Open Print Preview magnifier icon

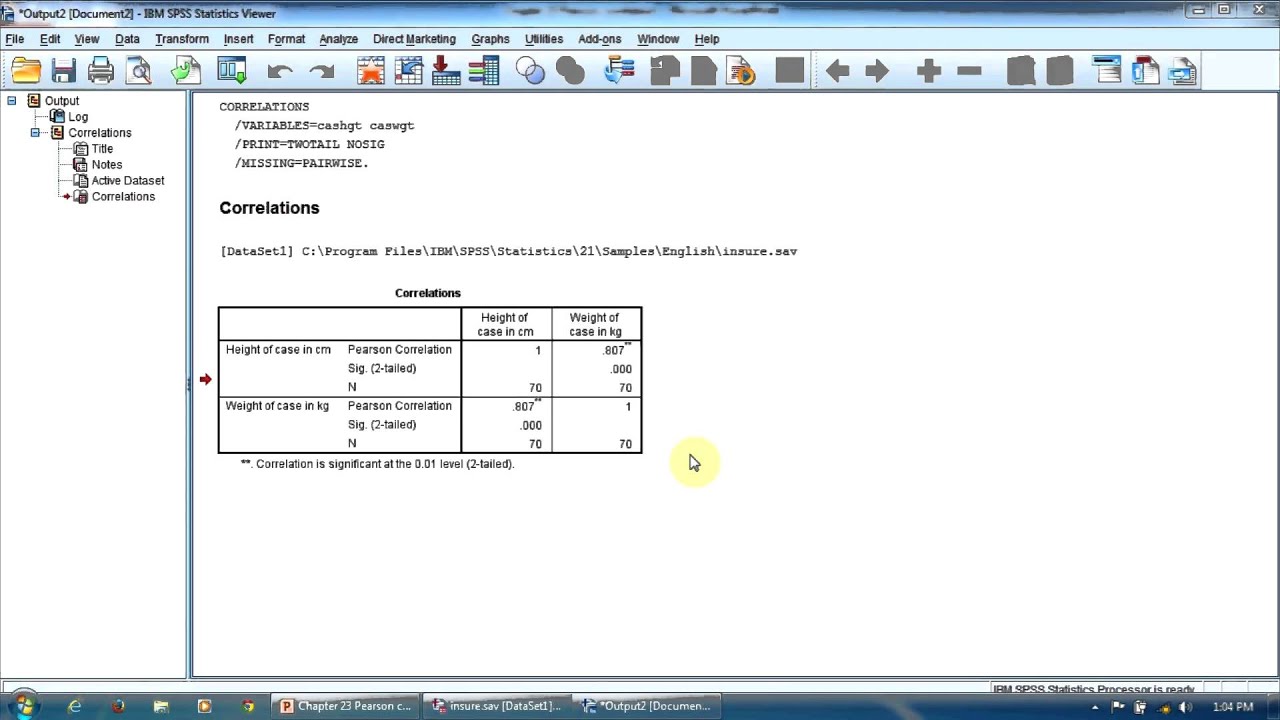pos(139,71)
